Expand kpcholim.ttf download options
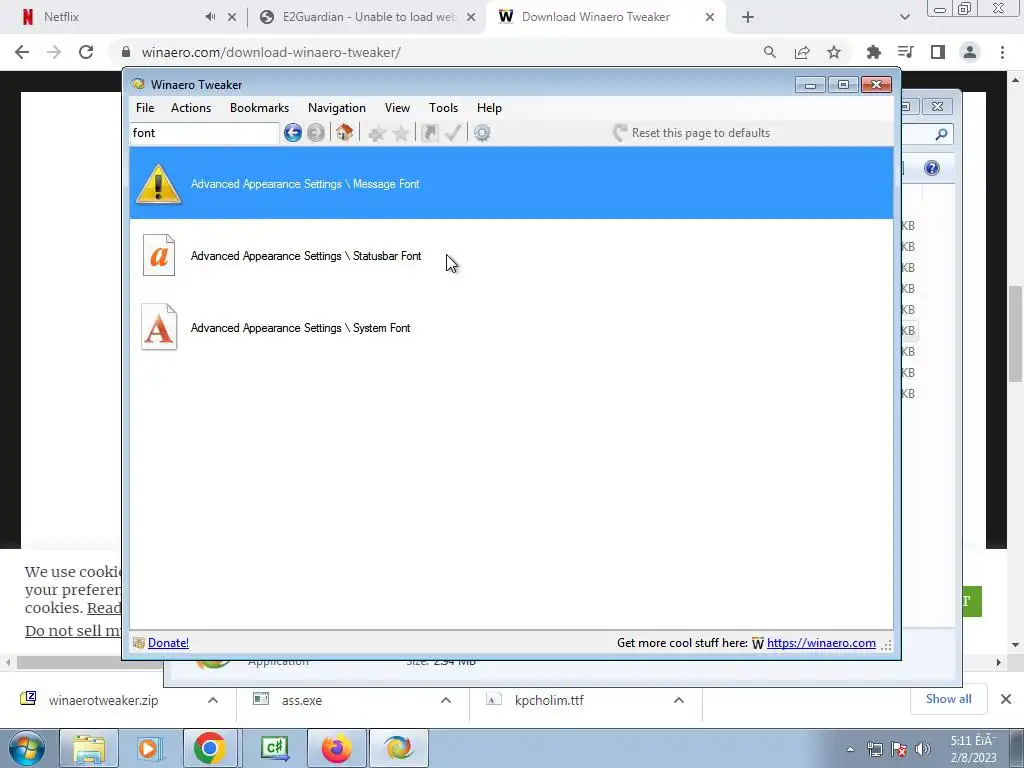The image size is (1024, 768). click(x=679, y=700)
